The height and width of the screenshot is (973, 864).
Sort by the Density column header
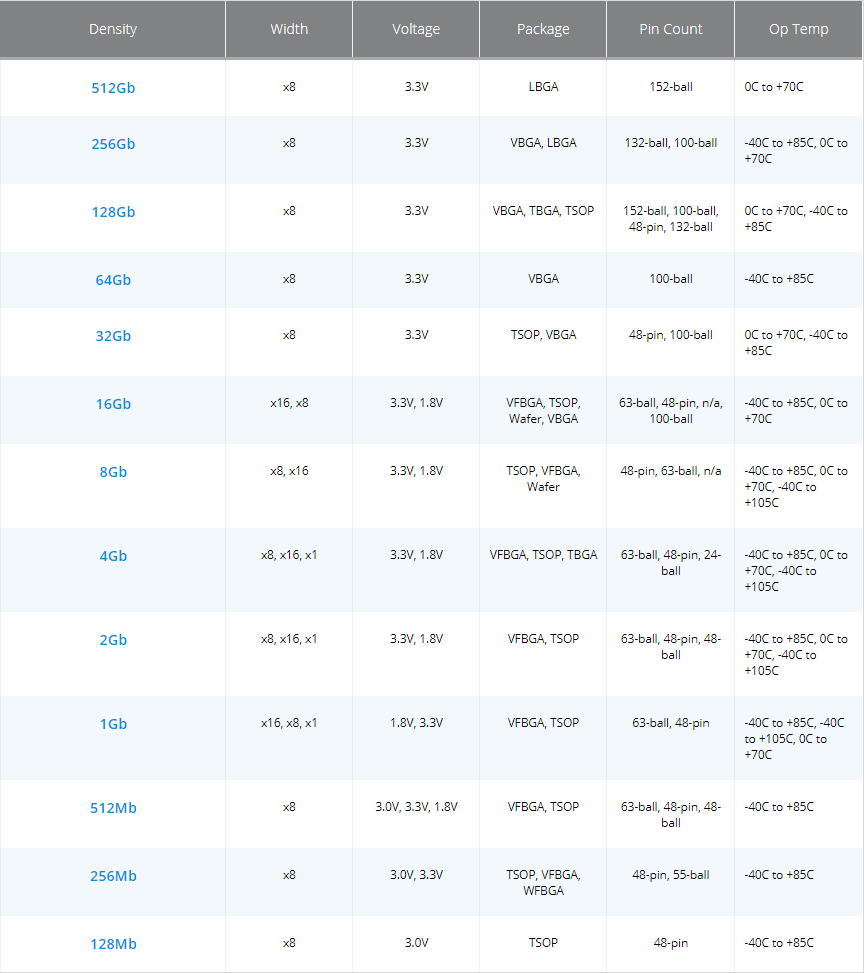tap(113, 29)
